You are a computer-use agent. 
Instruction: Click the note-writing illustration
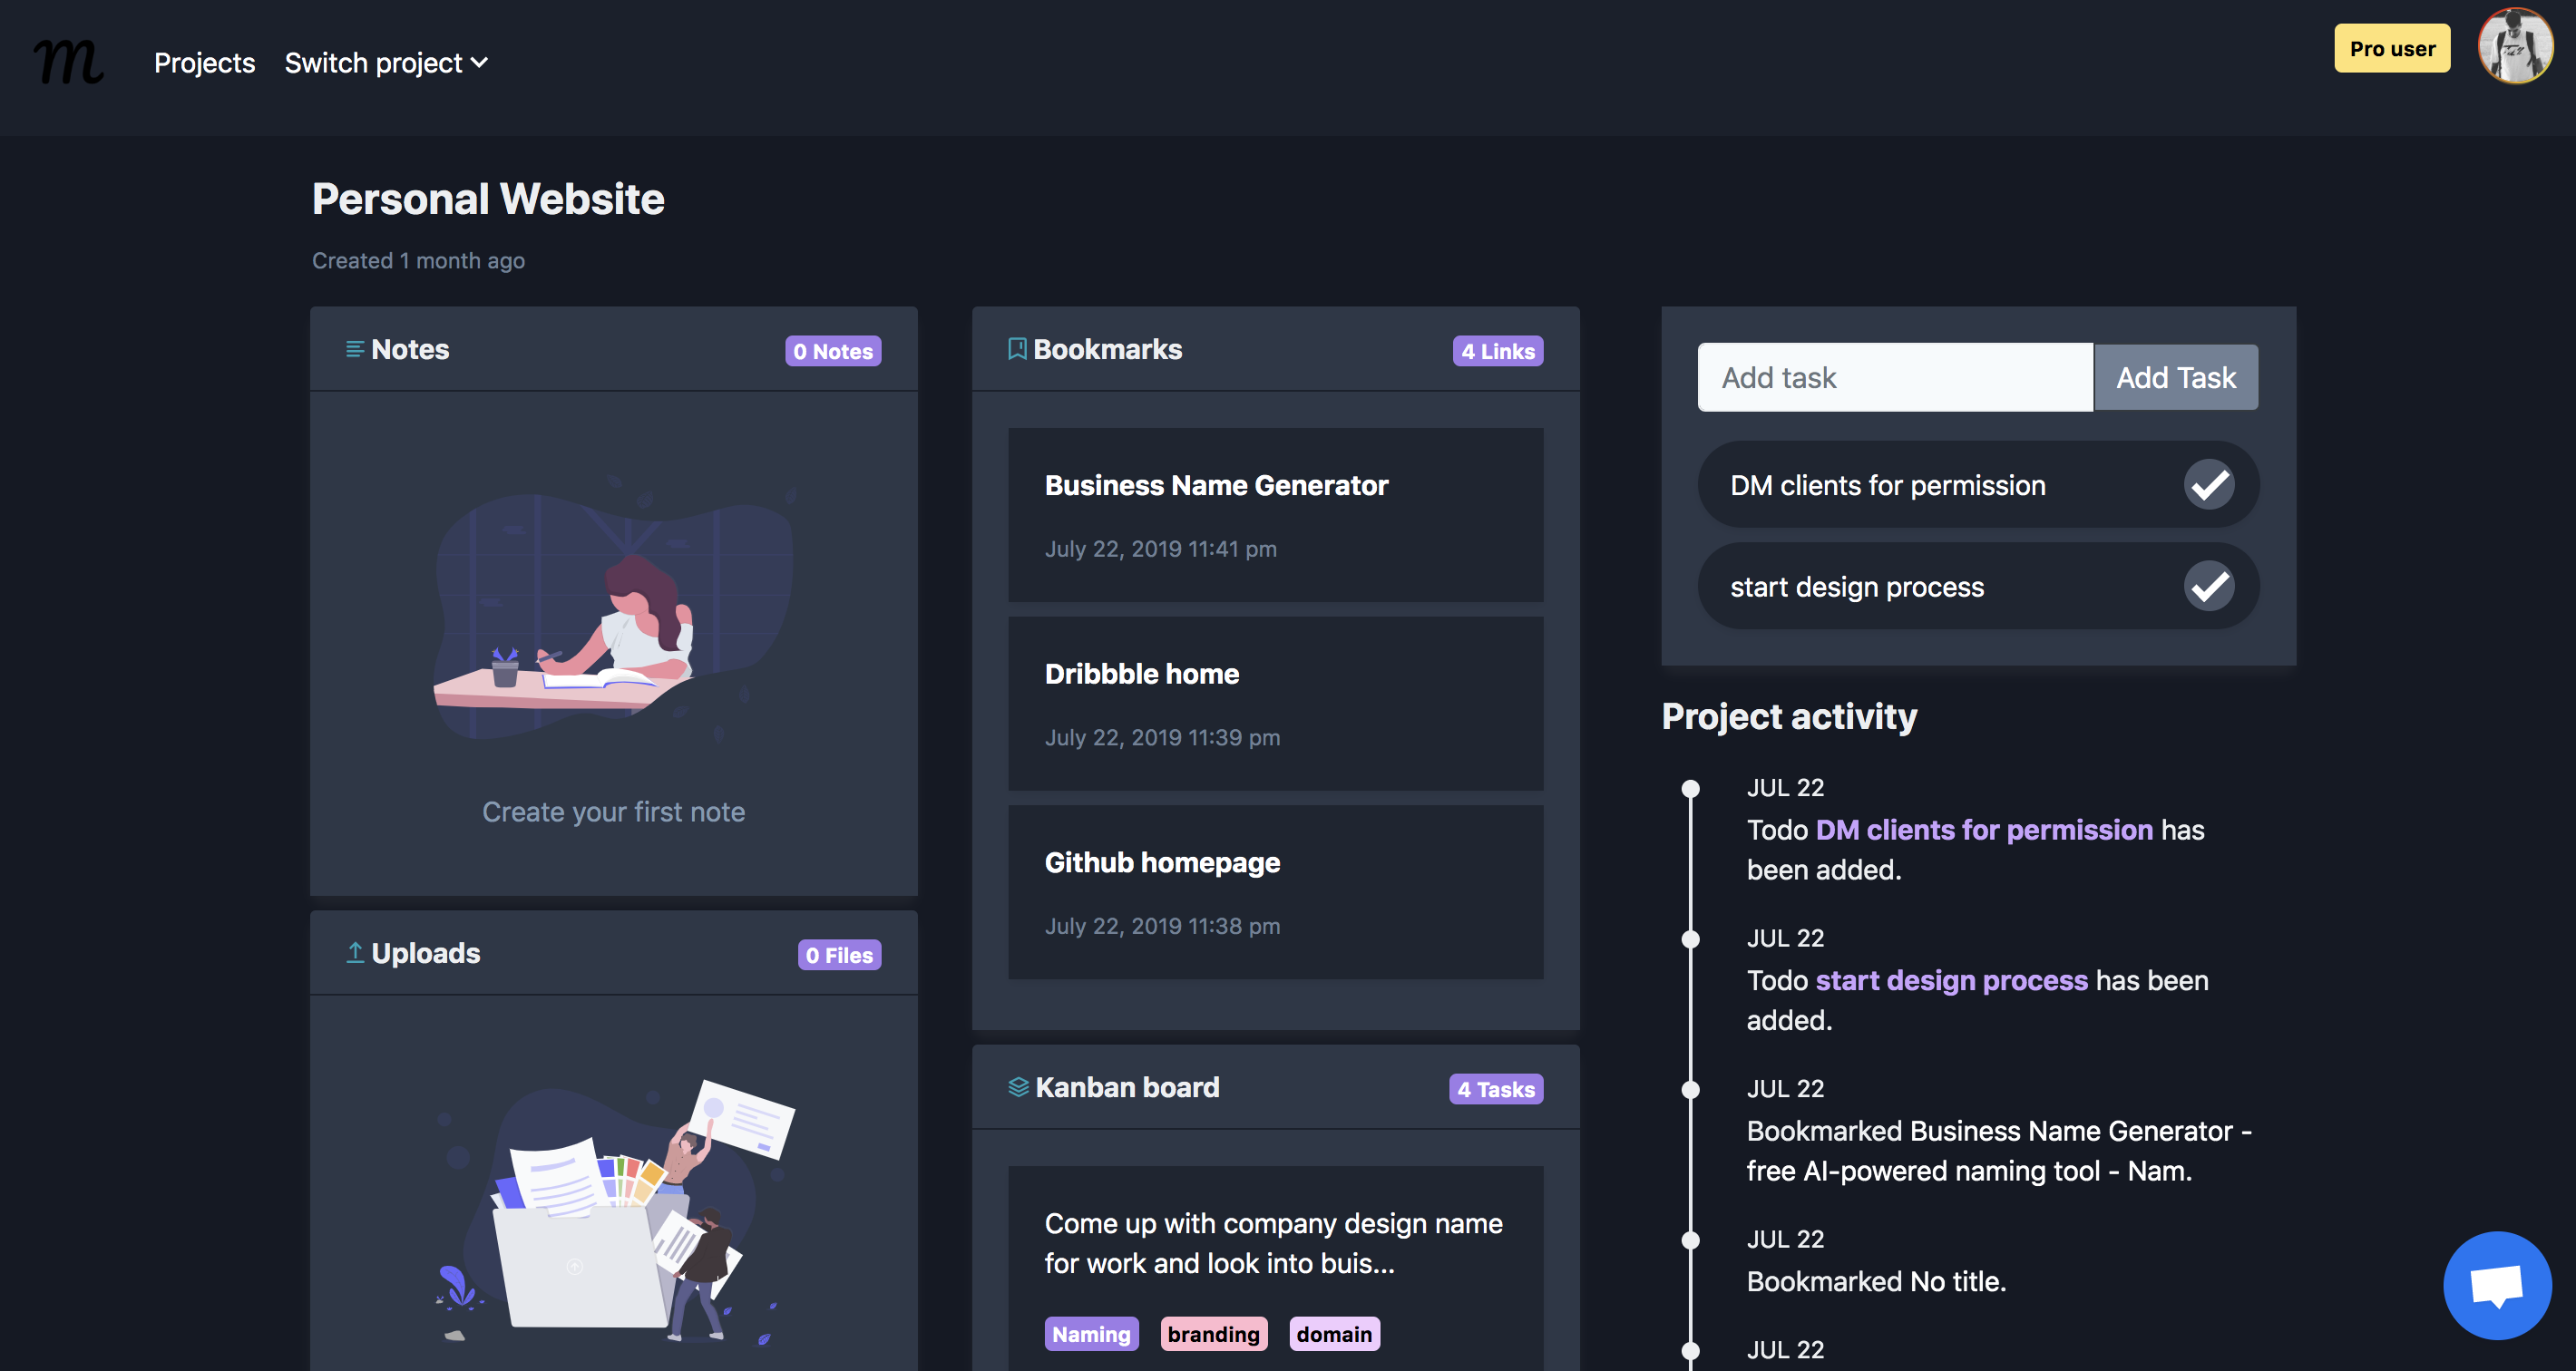tap(614, 609)
